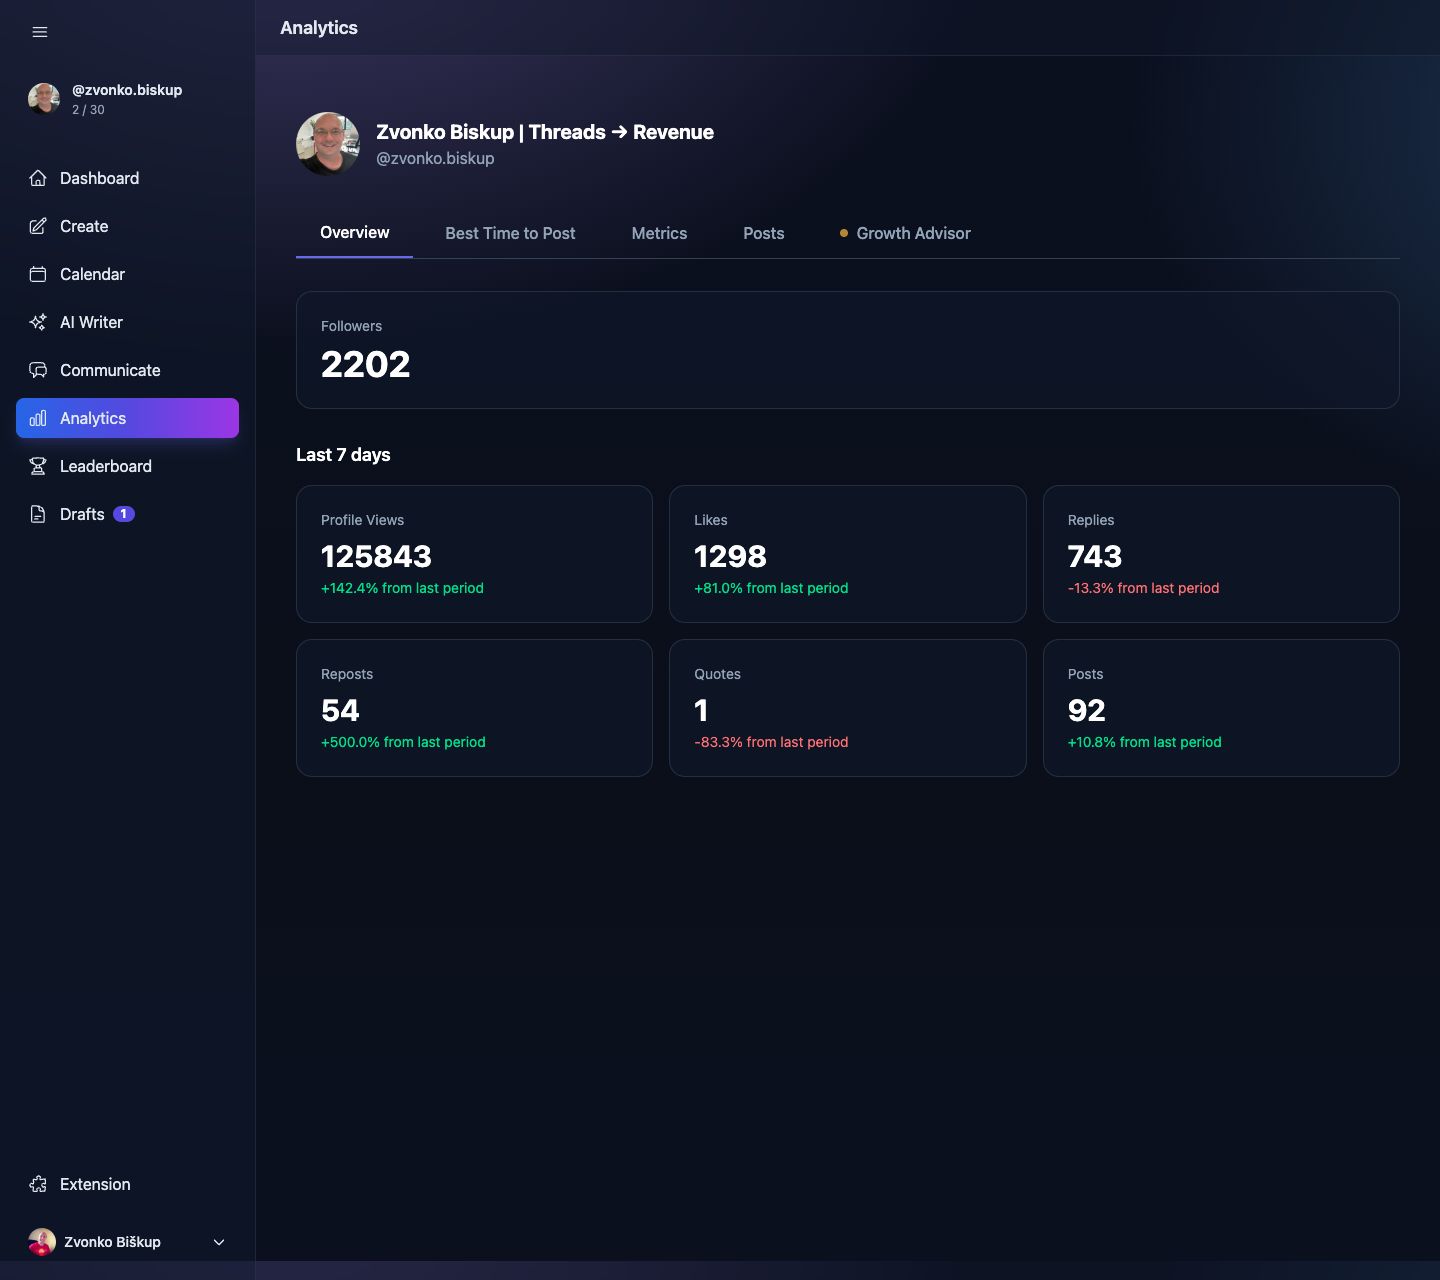The image size is (1440, 1280).
Task: Click the Last 7 days heading
Action: pos(343,455)
